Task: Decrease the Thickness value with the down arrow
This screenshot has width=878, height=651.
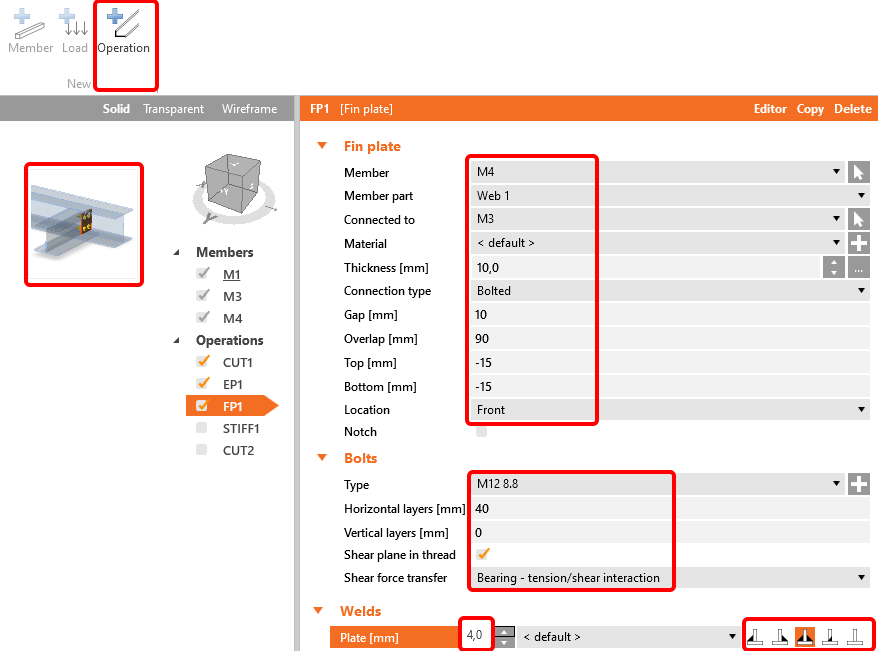Action: [834, 273]
